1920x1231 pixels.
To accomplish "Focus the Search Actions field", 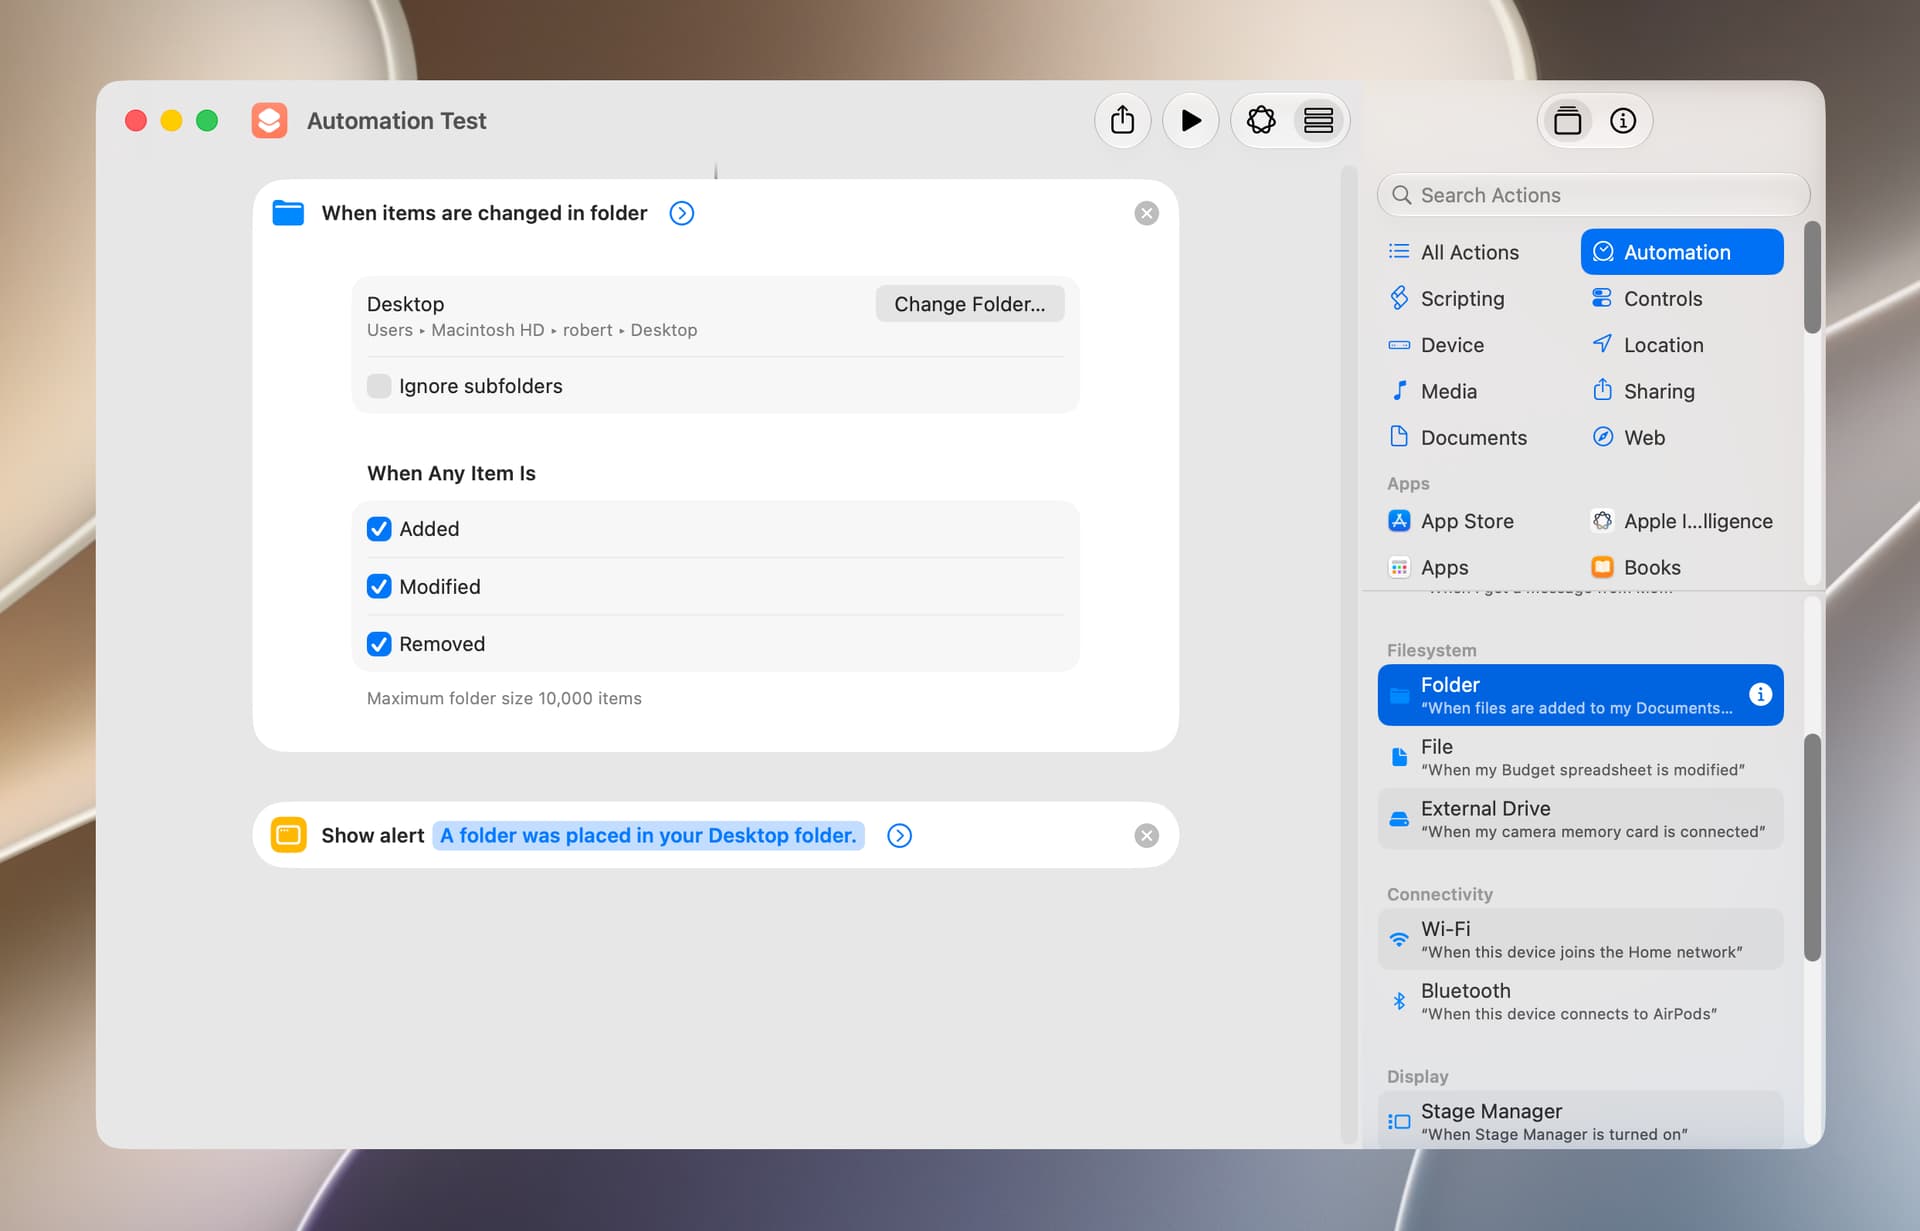I will point(1594,195).
